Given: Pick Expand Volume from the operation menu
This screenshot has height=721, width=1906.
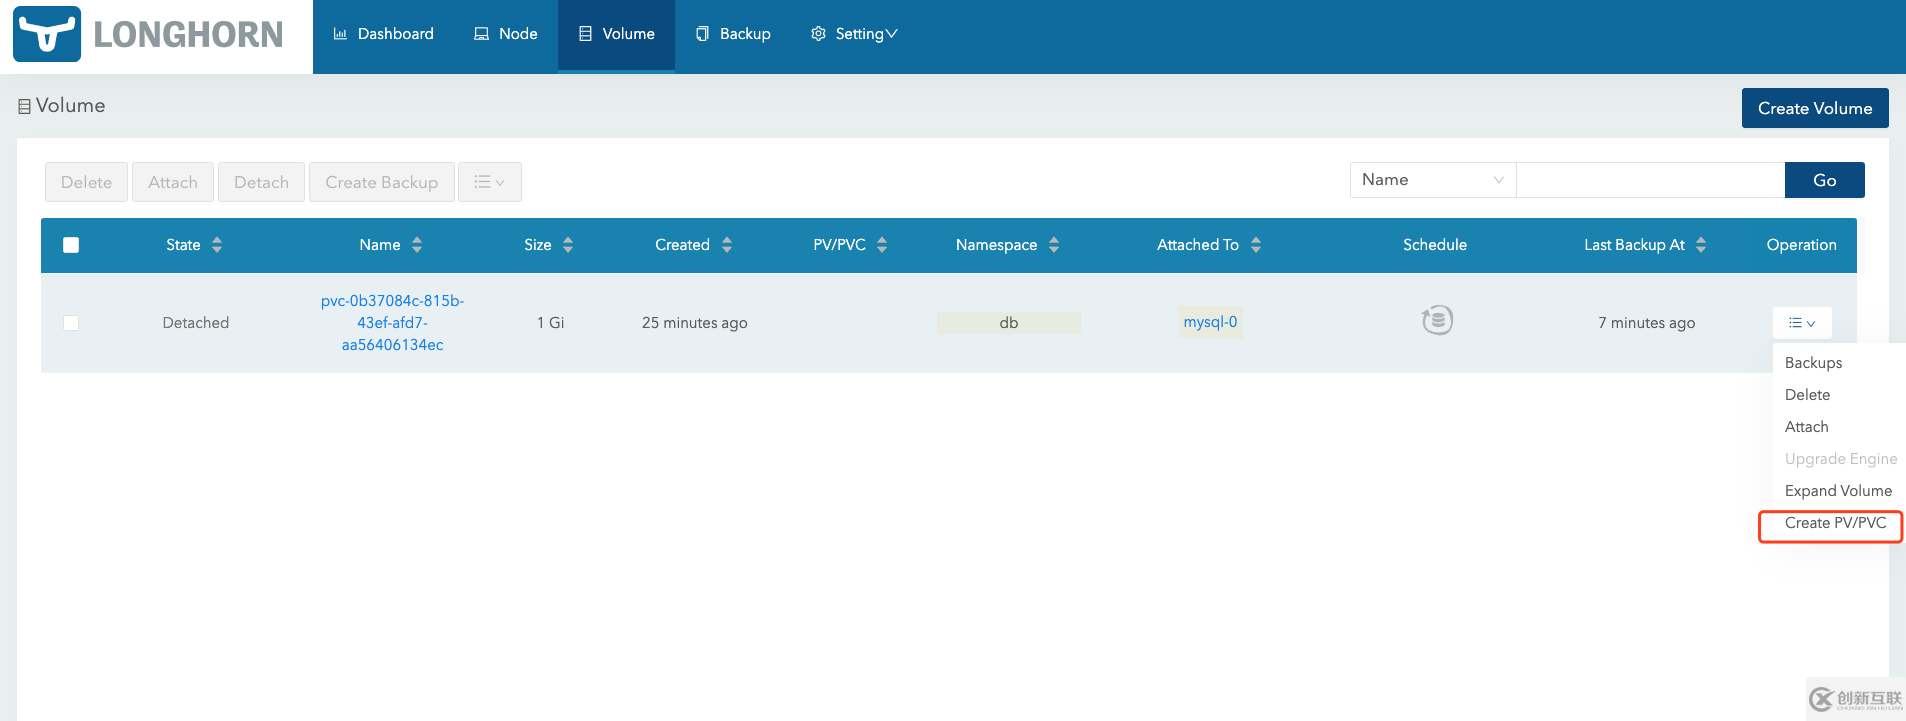Looking at the screenshot, I should tap(1838, 491).
